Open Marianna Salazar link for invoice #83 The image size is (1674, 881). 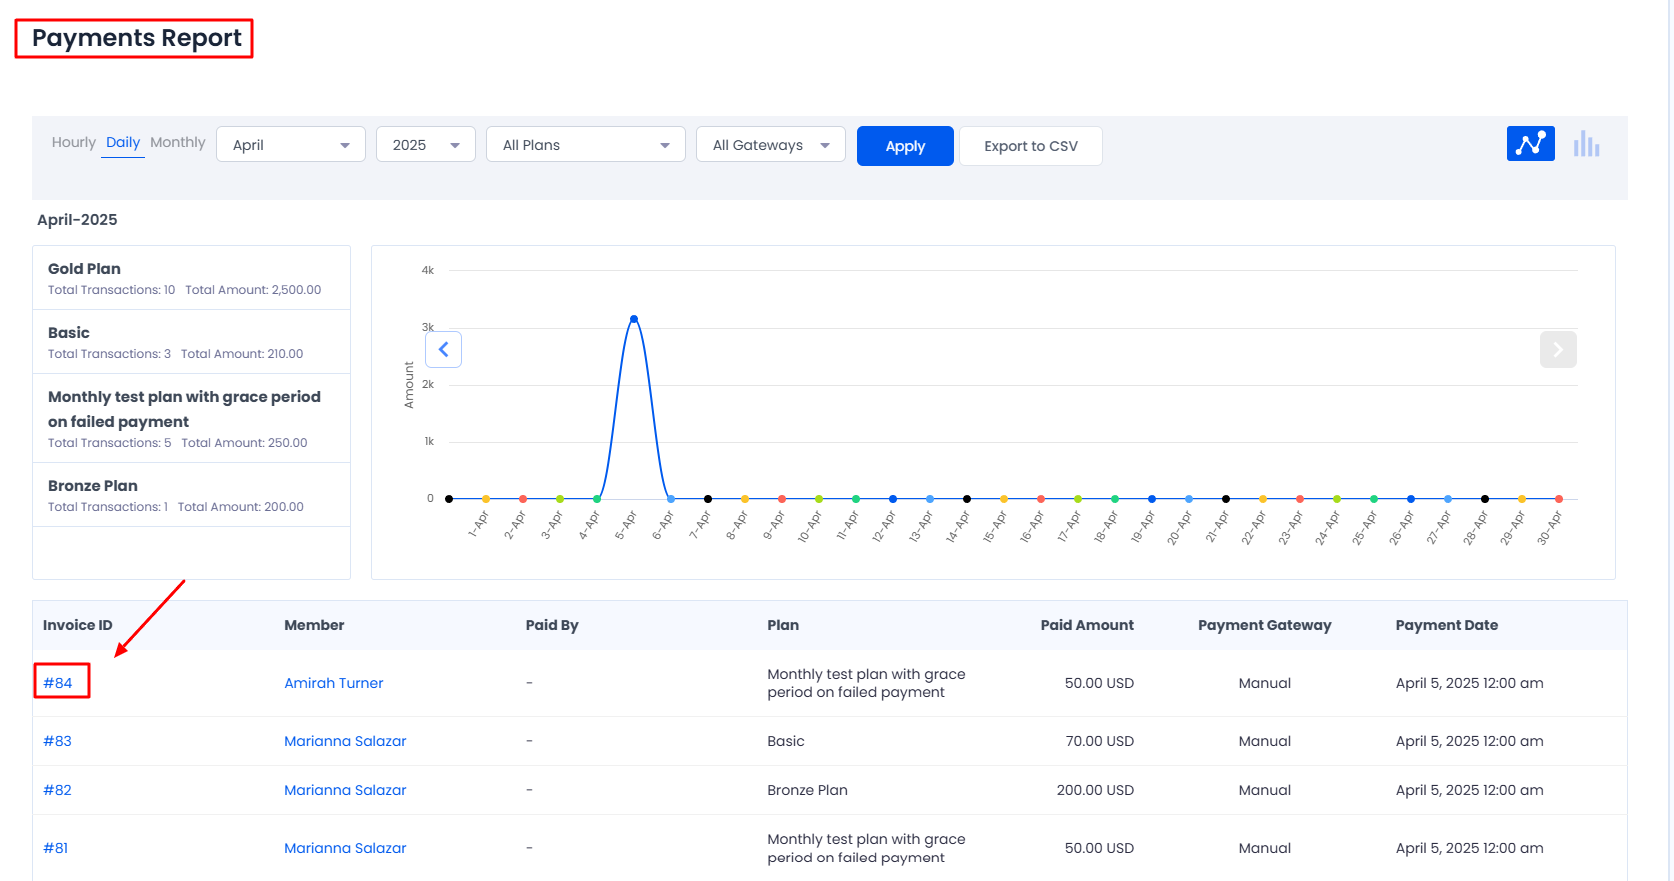pos(345,741)
